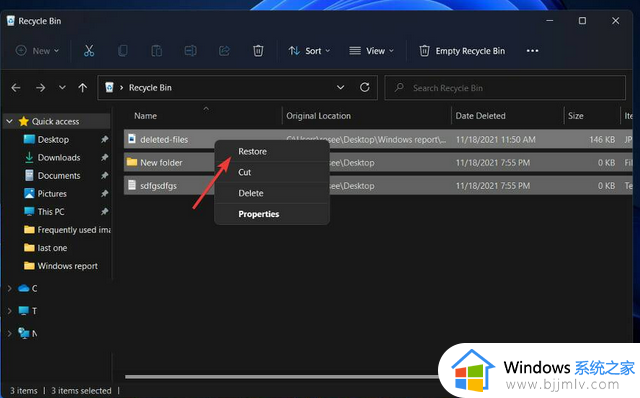Click the Rename toolbar icon
The width and height of the screenshot is (640, 398).
point(190,51)
